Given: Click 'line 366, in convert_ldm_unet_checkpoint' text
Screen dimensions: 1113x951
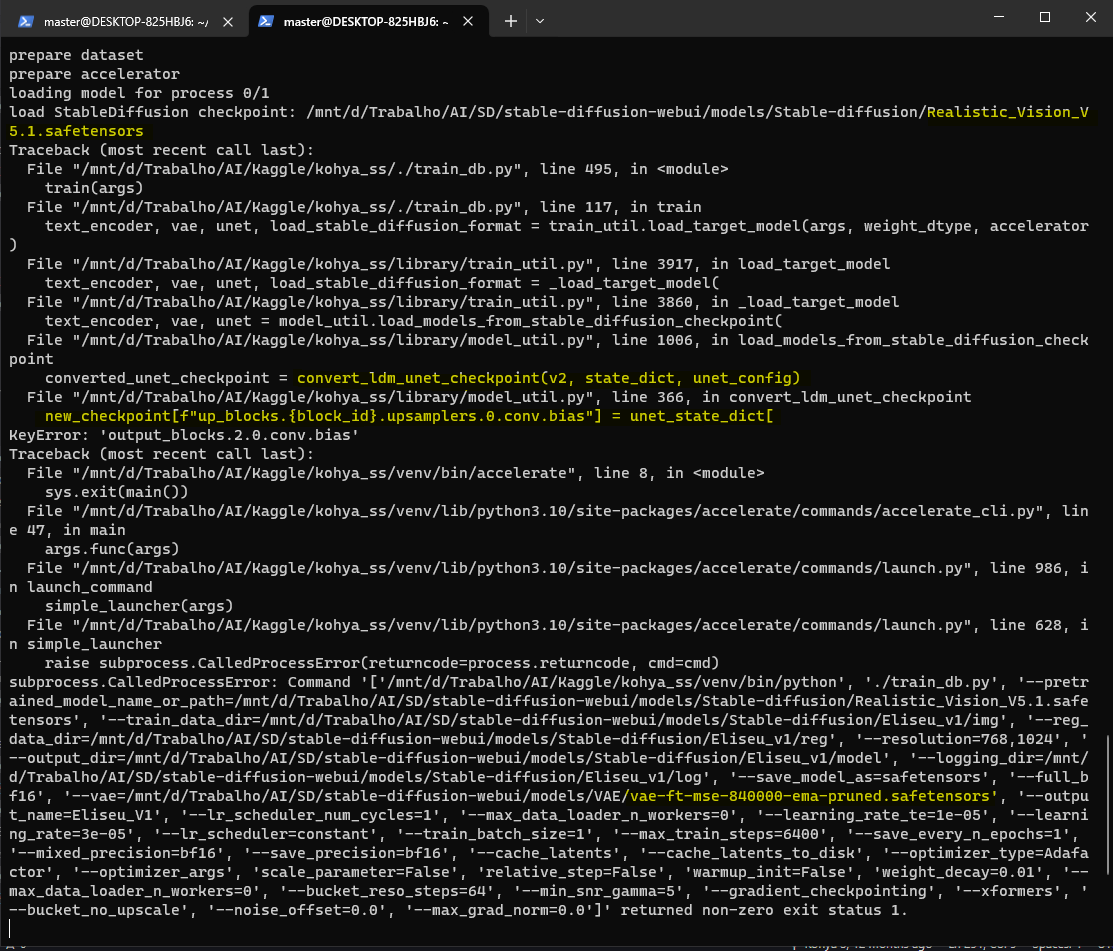Looking at the screenshot, I should click(791, 397).
